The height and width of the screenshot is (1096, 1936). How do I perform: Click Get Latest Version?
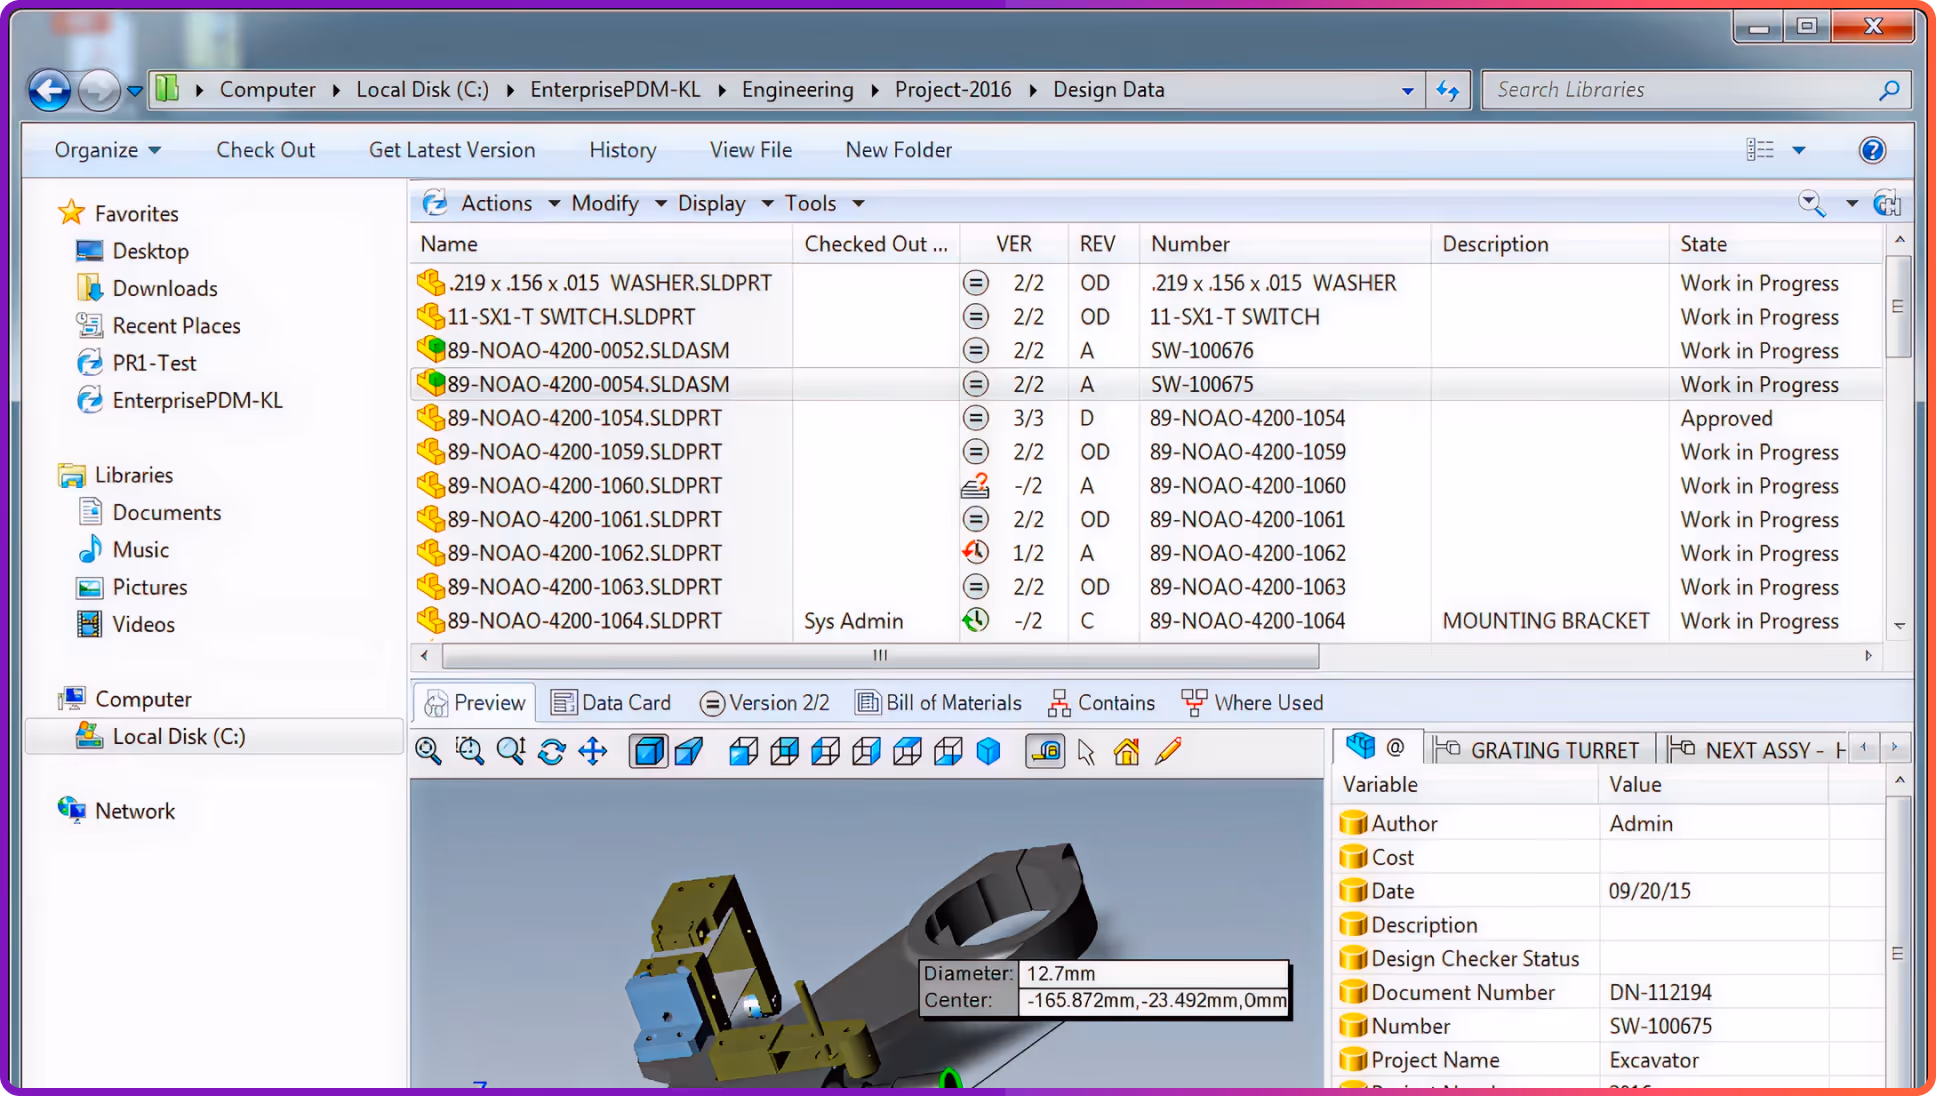[x=452, y=150]
